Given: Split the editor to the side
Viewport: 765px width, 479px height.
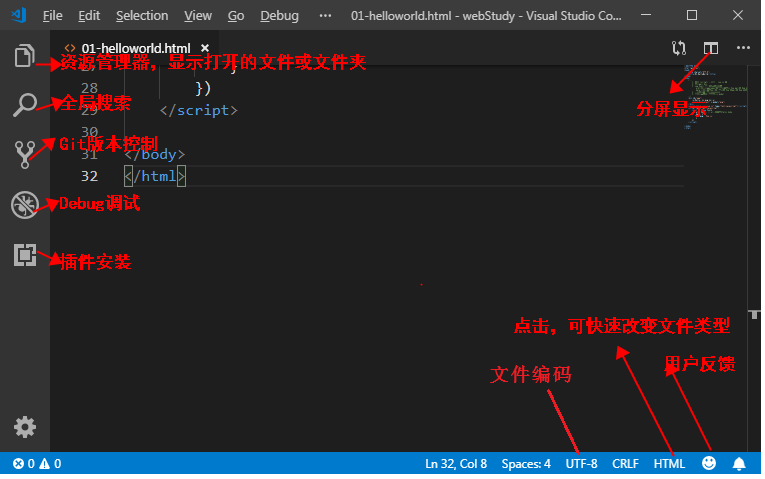Looking at the screenshot, I should [x=710, y=48].
